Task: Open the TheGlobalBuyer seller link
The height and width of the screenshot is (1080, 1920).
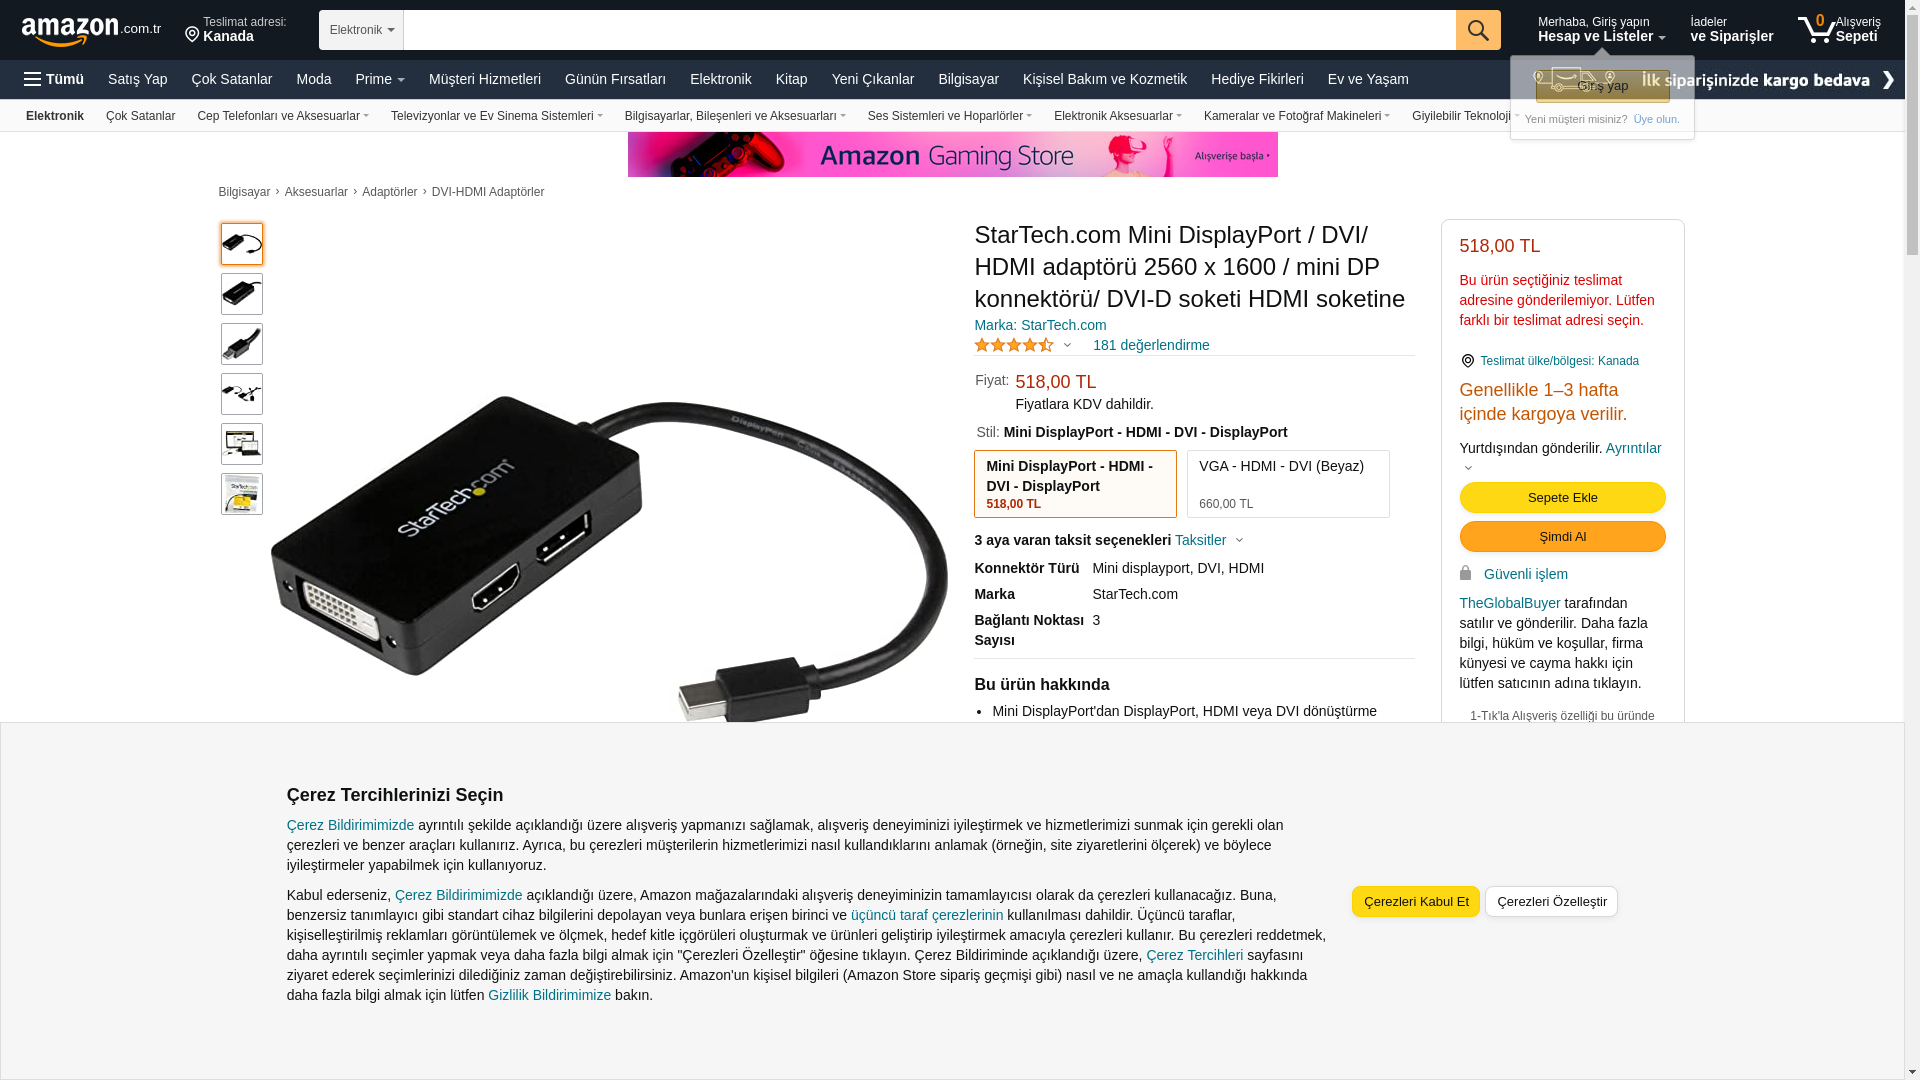Action: coord(1510,603)
